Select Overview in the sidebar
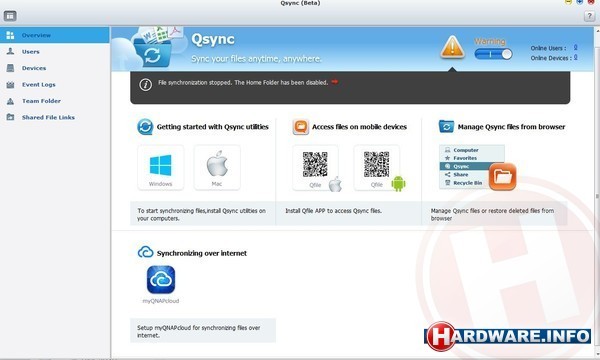 pyautogui.click(x=55, y=35)
